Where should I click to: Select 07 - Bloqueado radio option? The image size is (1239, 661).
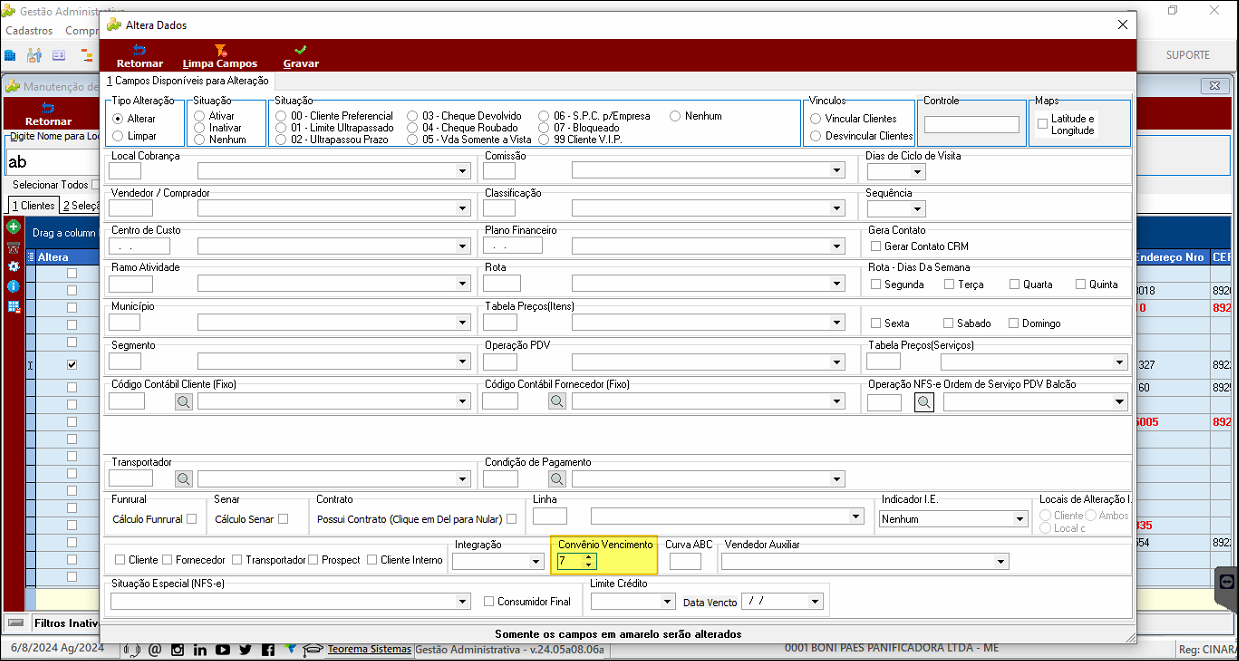coord(545,128)
